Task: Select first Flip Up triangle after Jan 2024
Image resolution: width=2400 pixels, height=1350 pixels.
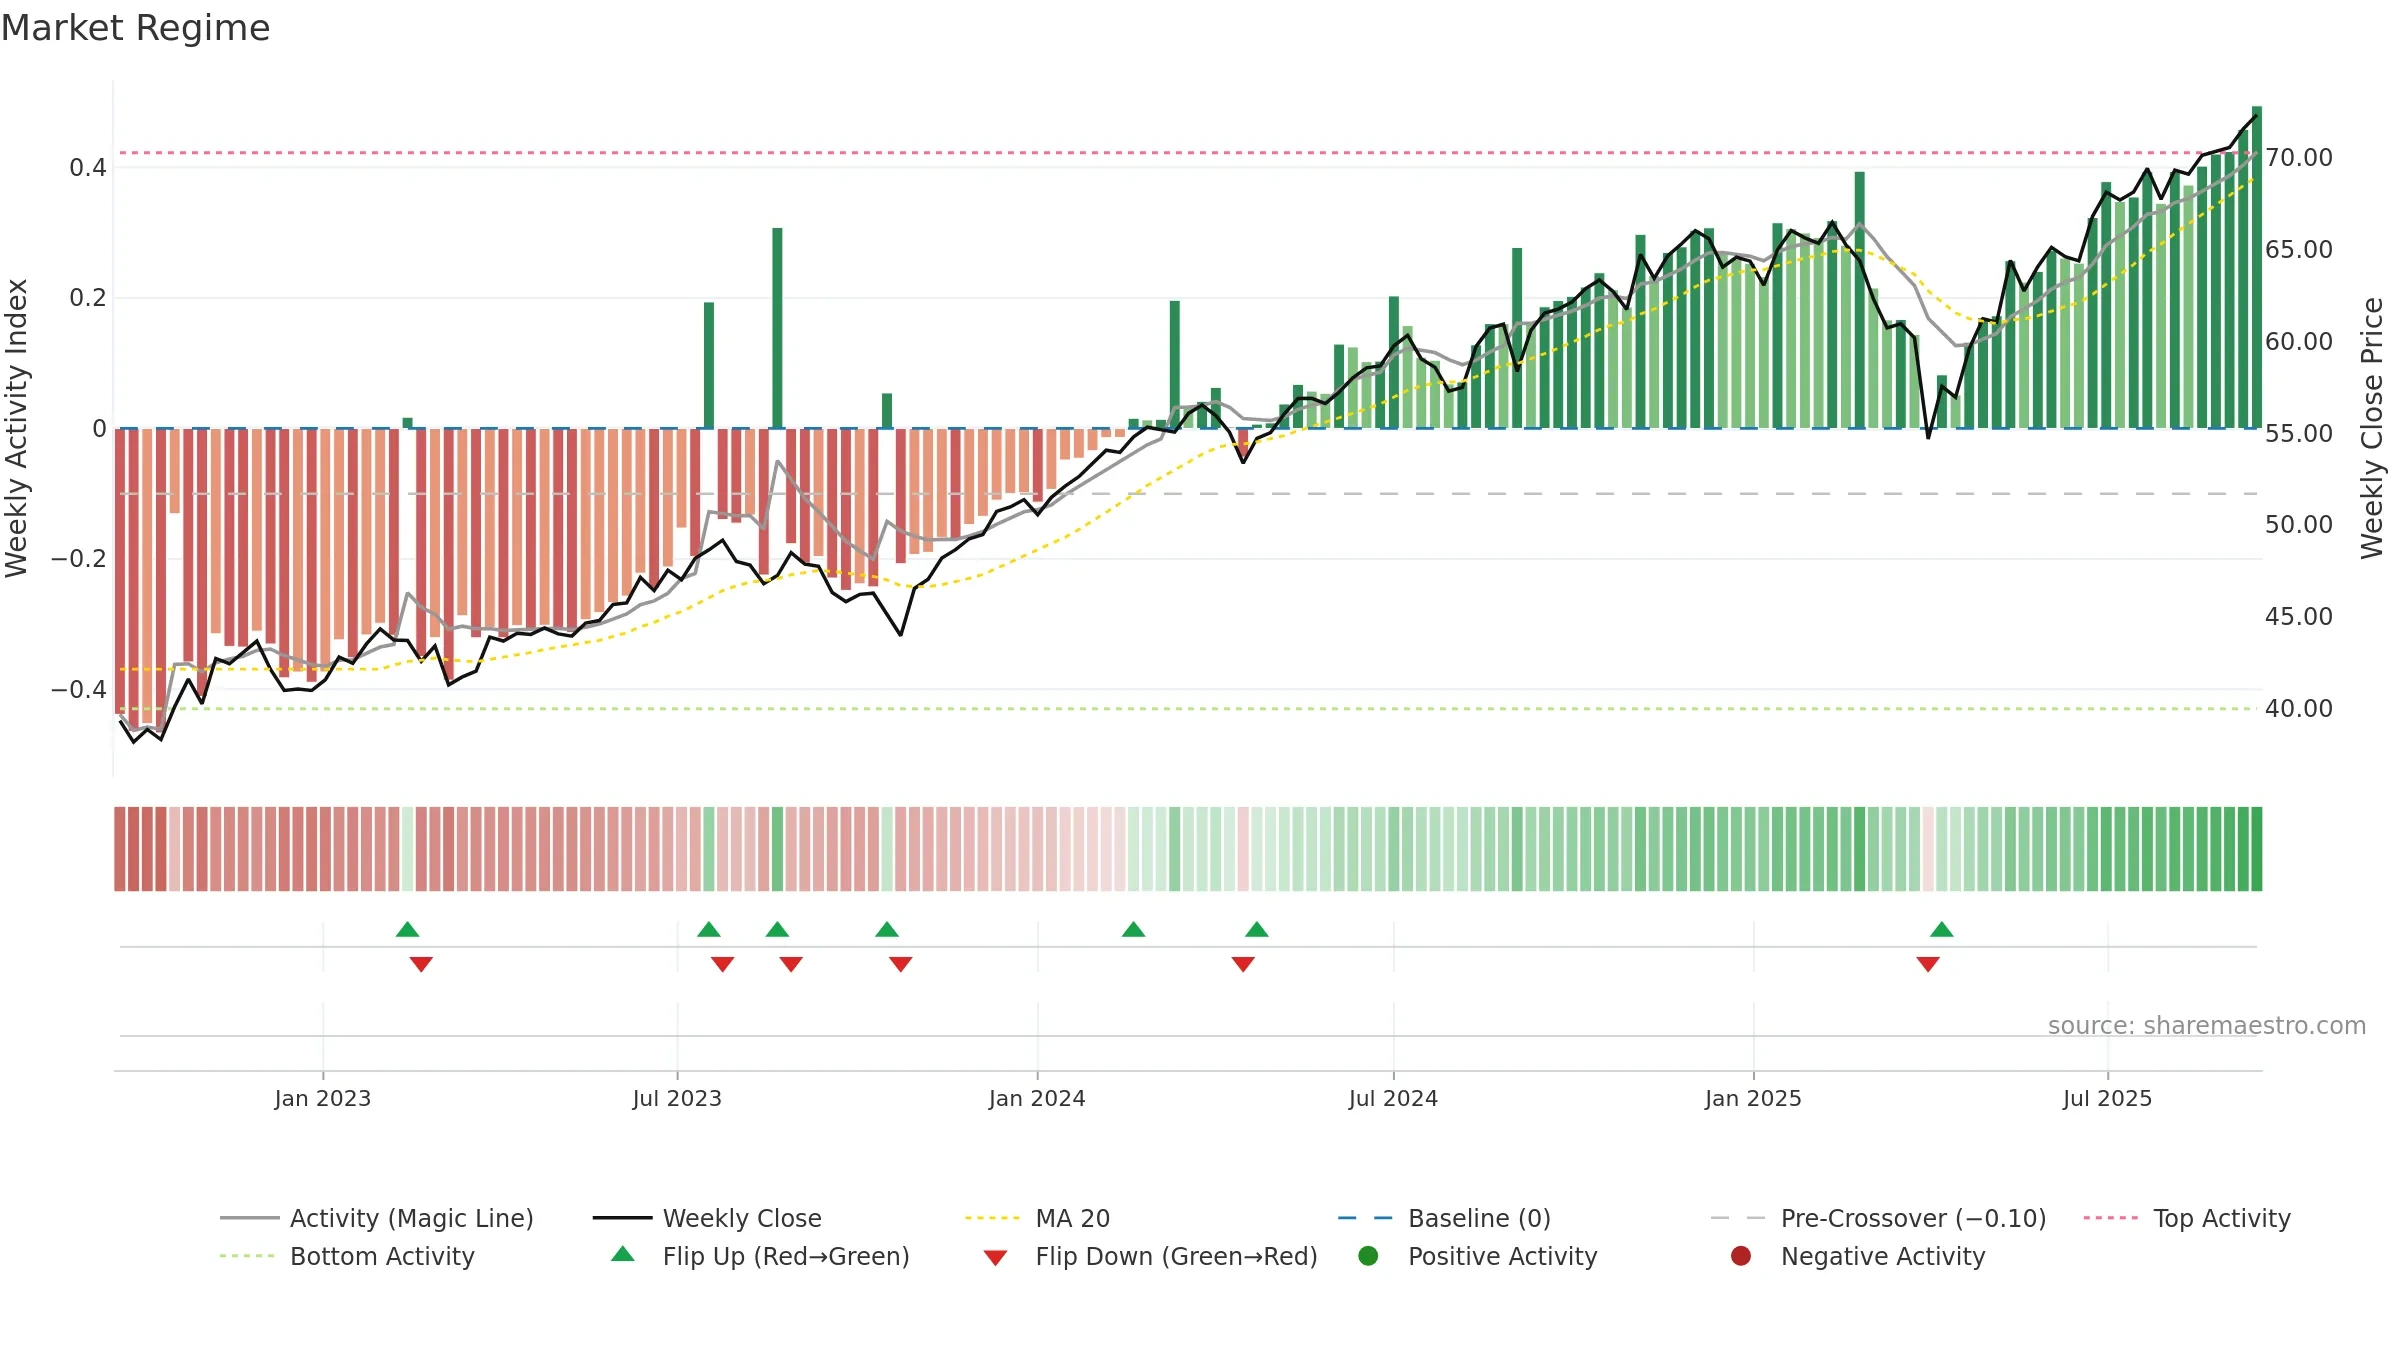Action: click(x=1133, y=930)
